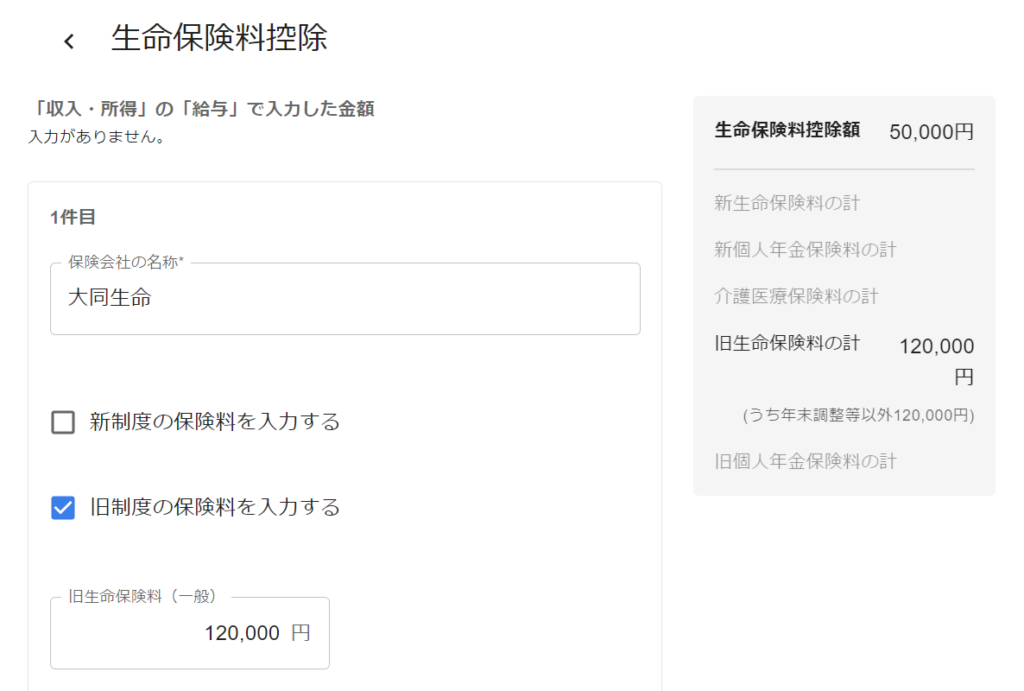Click the 「収入・所得」の「給与」で入力した金額 heading
1024x691 pixels.
[202, 108]
